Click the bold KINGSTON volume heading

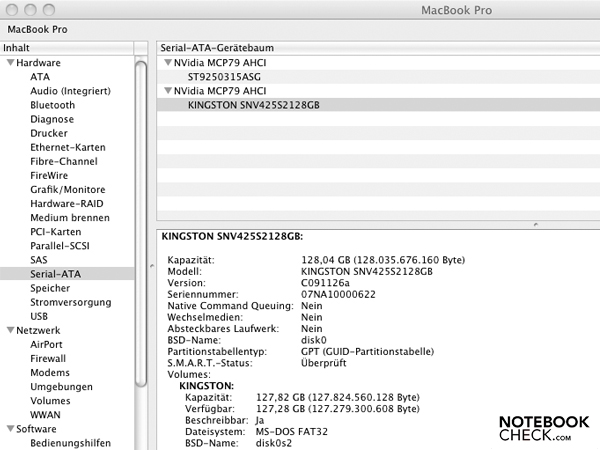tap(207, 386)
